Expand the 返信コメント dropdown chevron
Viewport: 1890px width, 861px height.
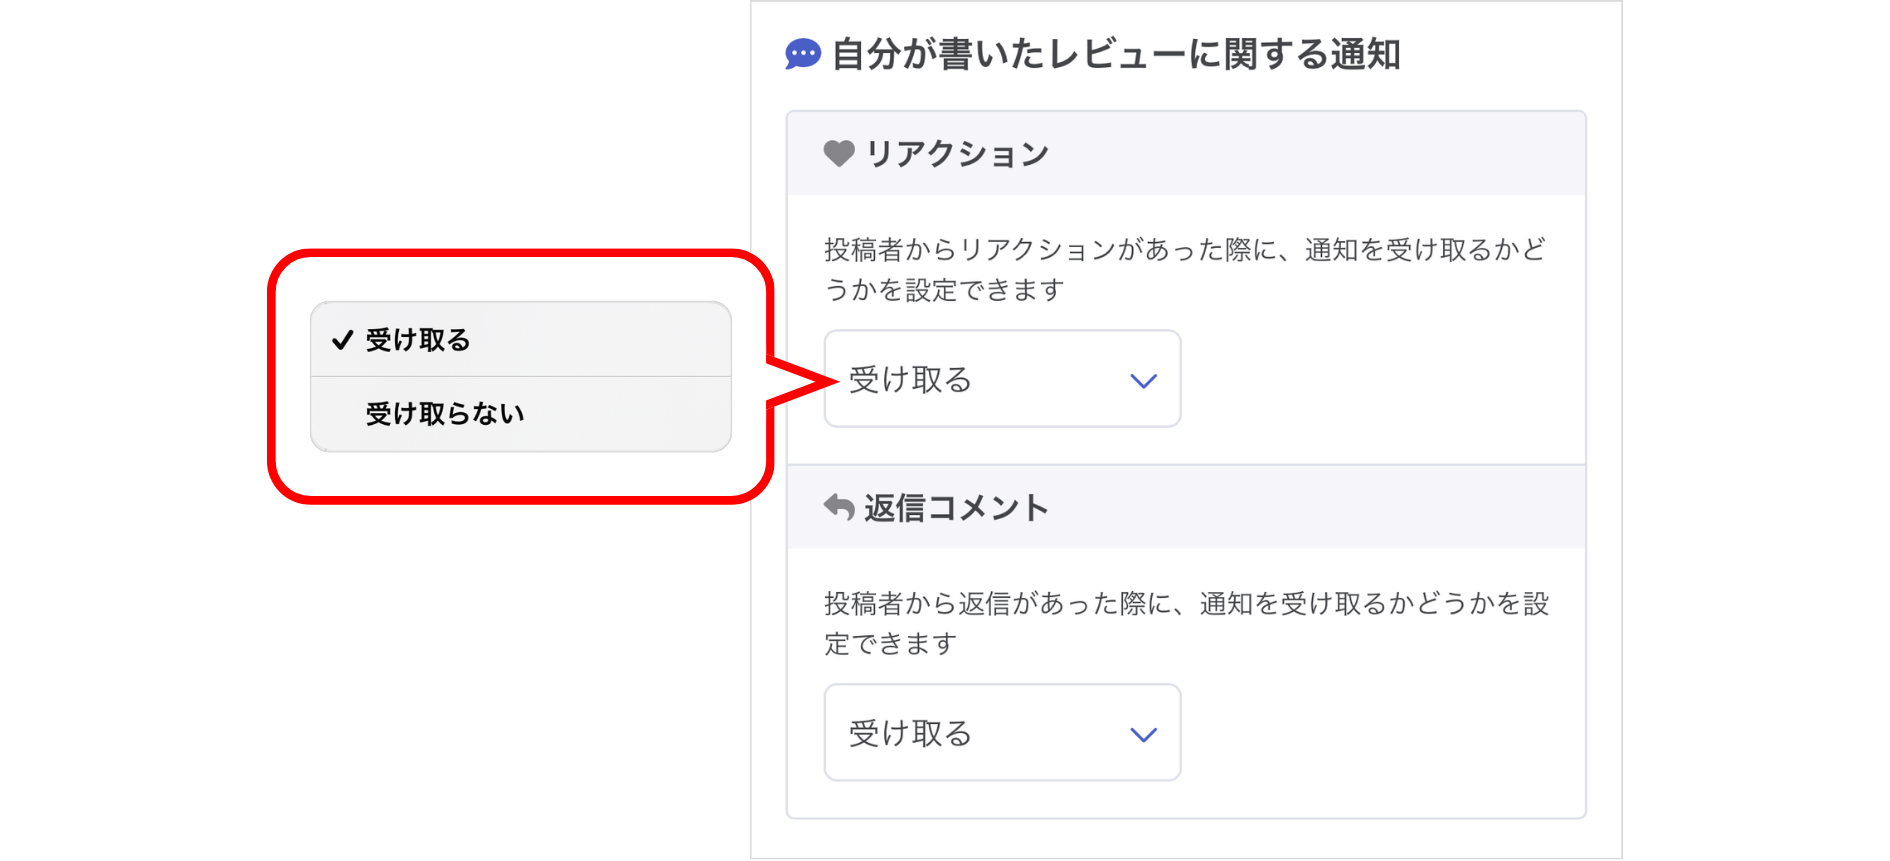point(1143,734)
